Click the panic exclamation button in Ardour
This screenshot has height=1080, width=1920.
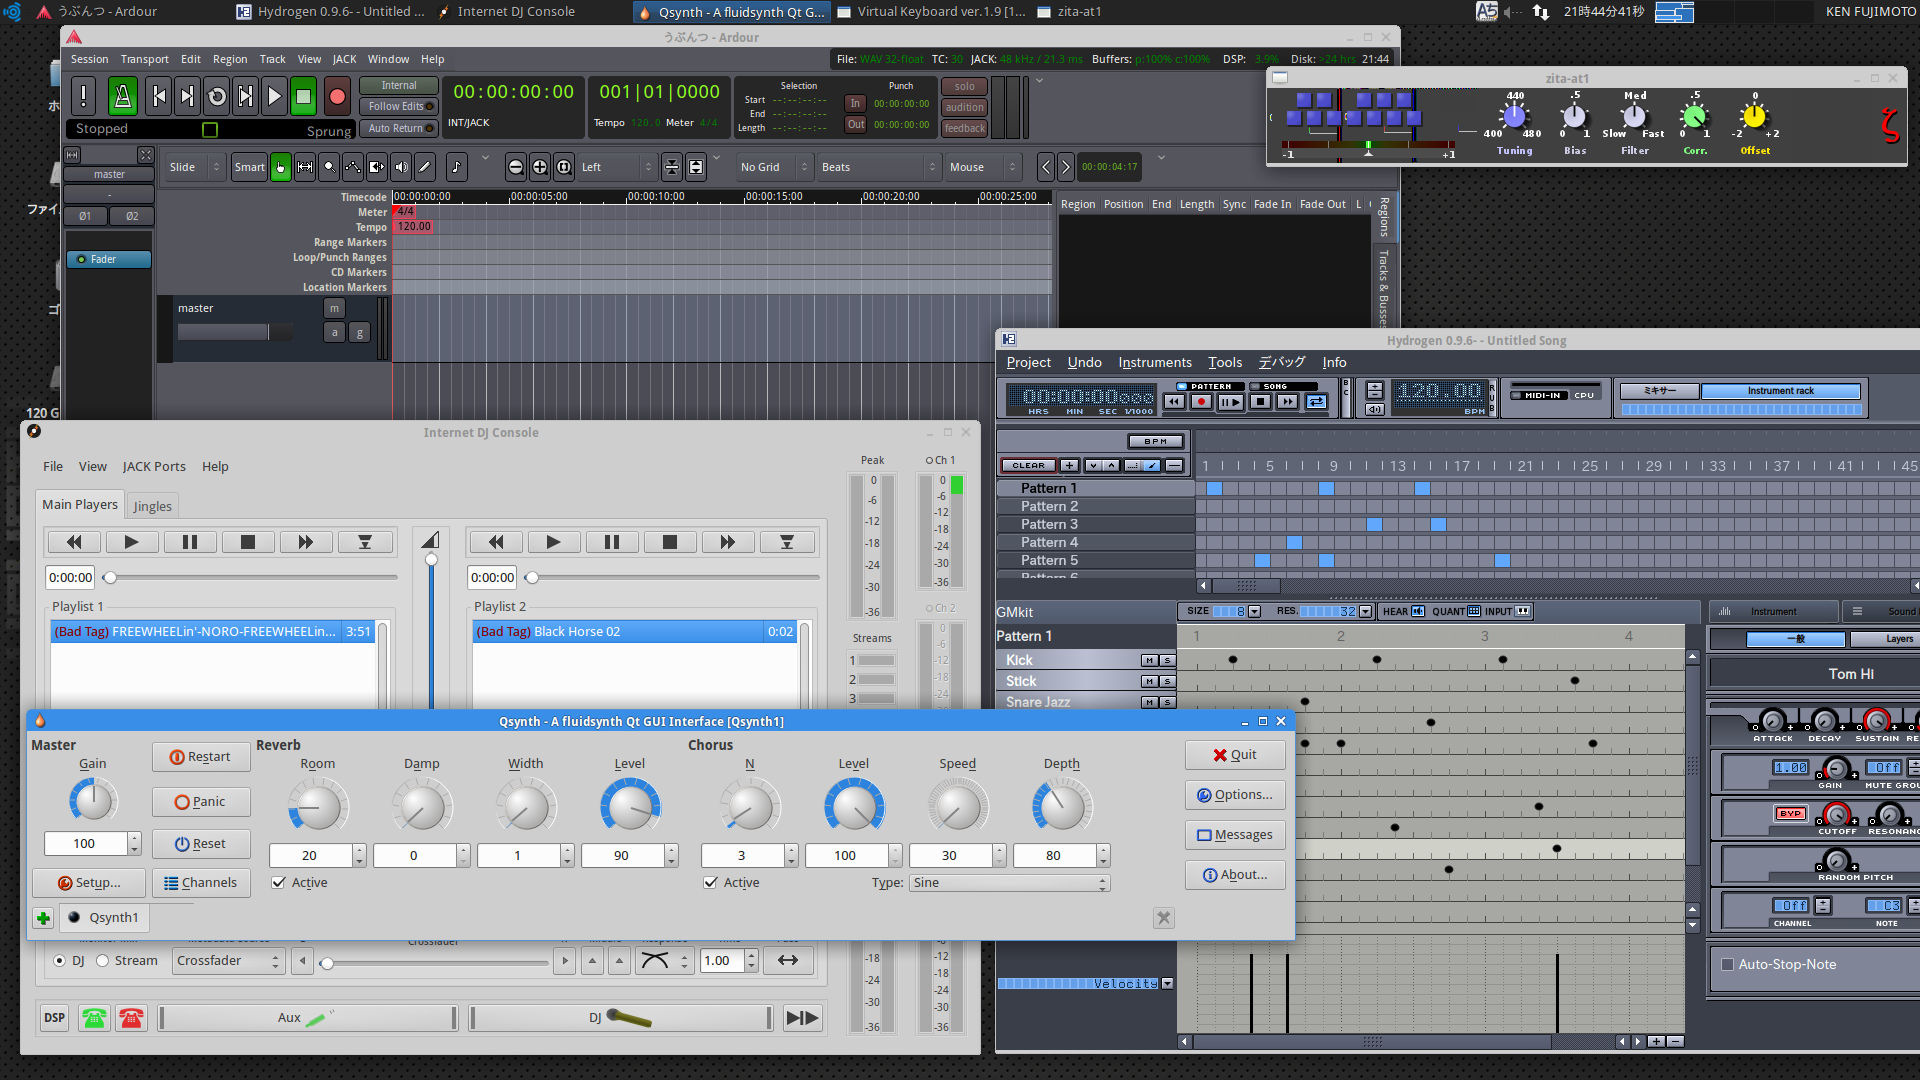tap(84, 96)
